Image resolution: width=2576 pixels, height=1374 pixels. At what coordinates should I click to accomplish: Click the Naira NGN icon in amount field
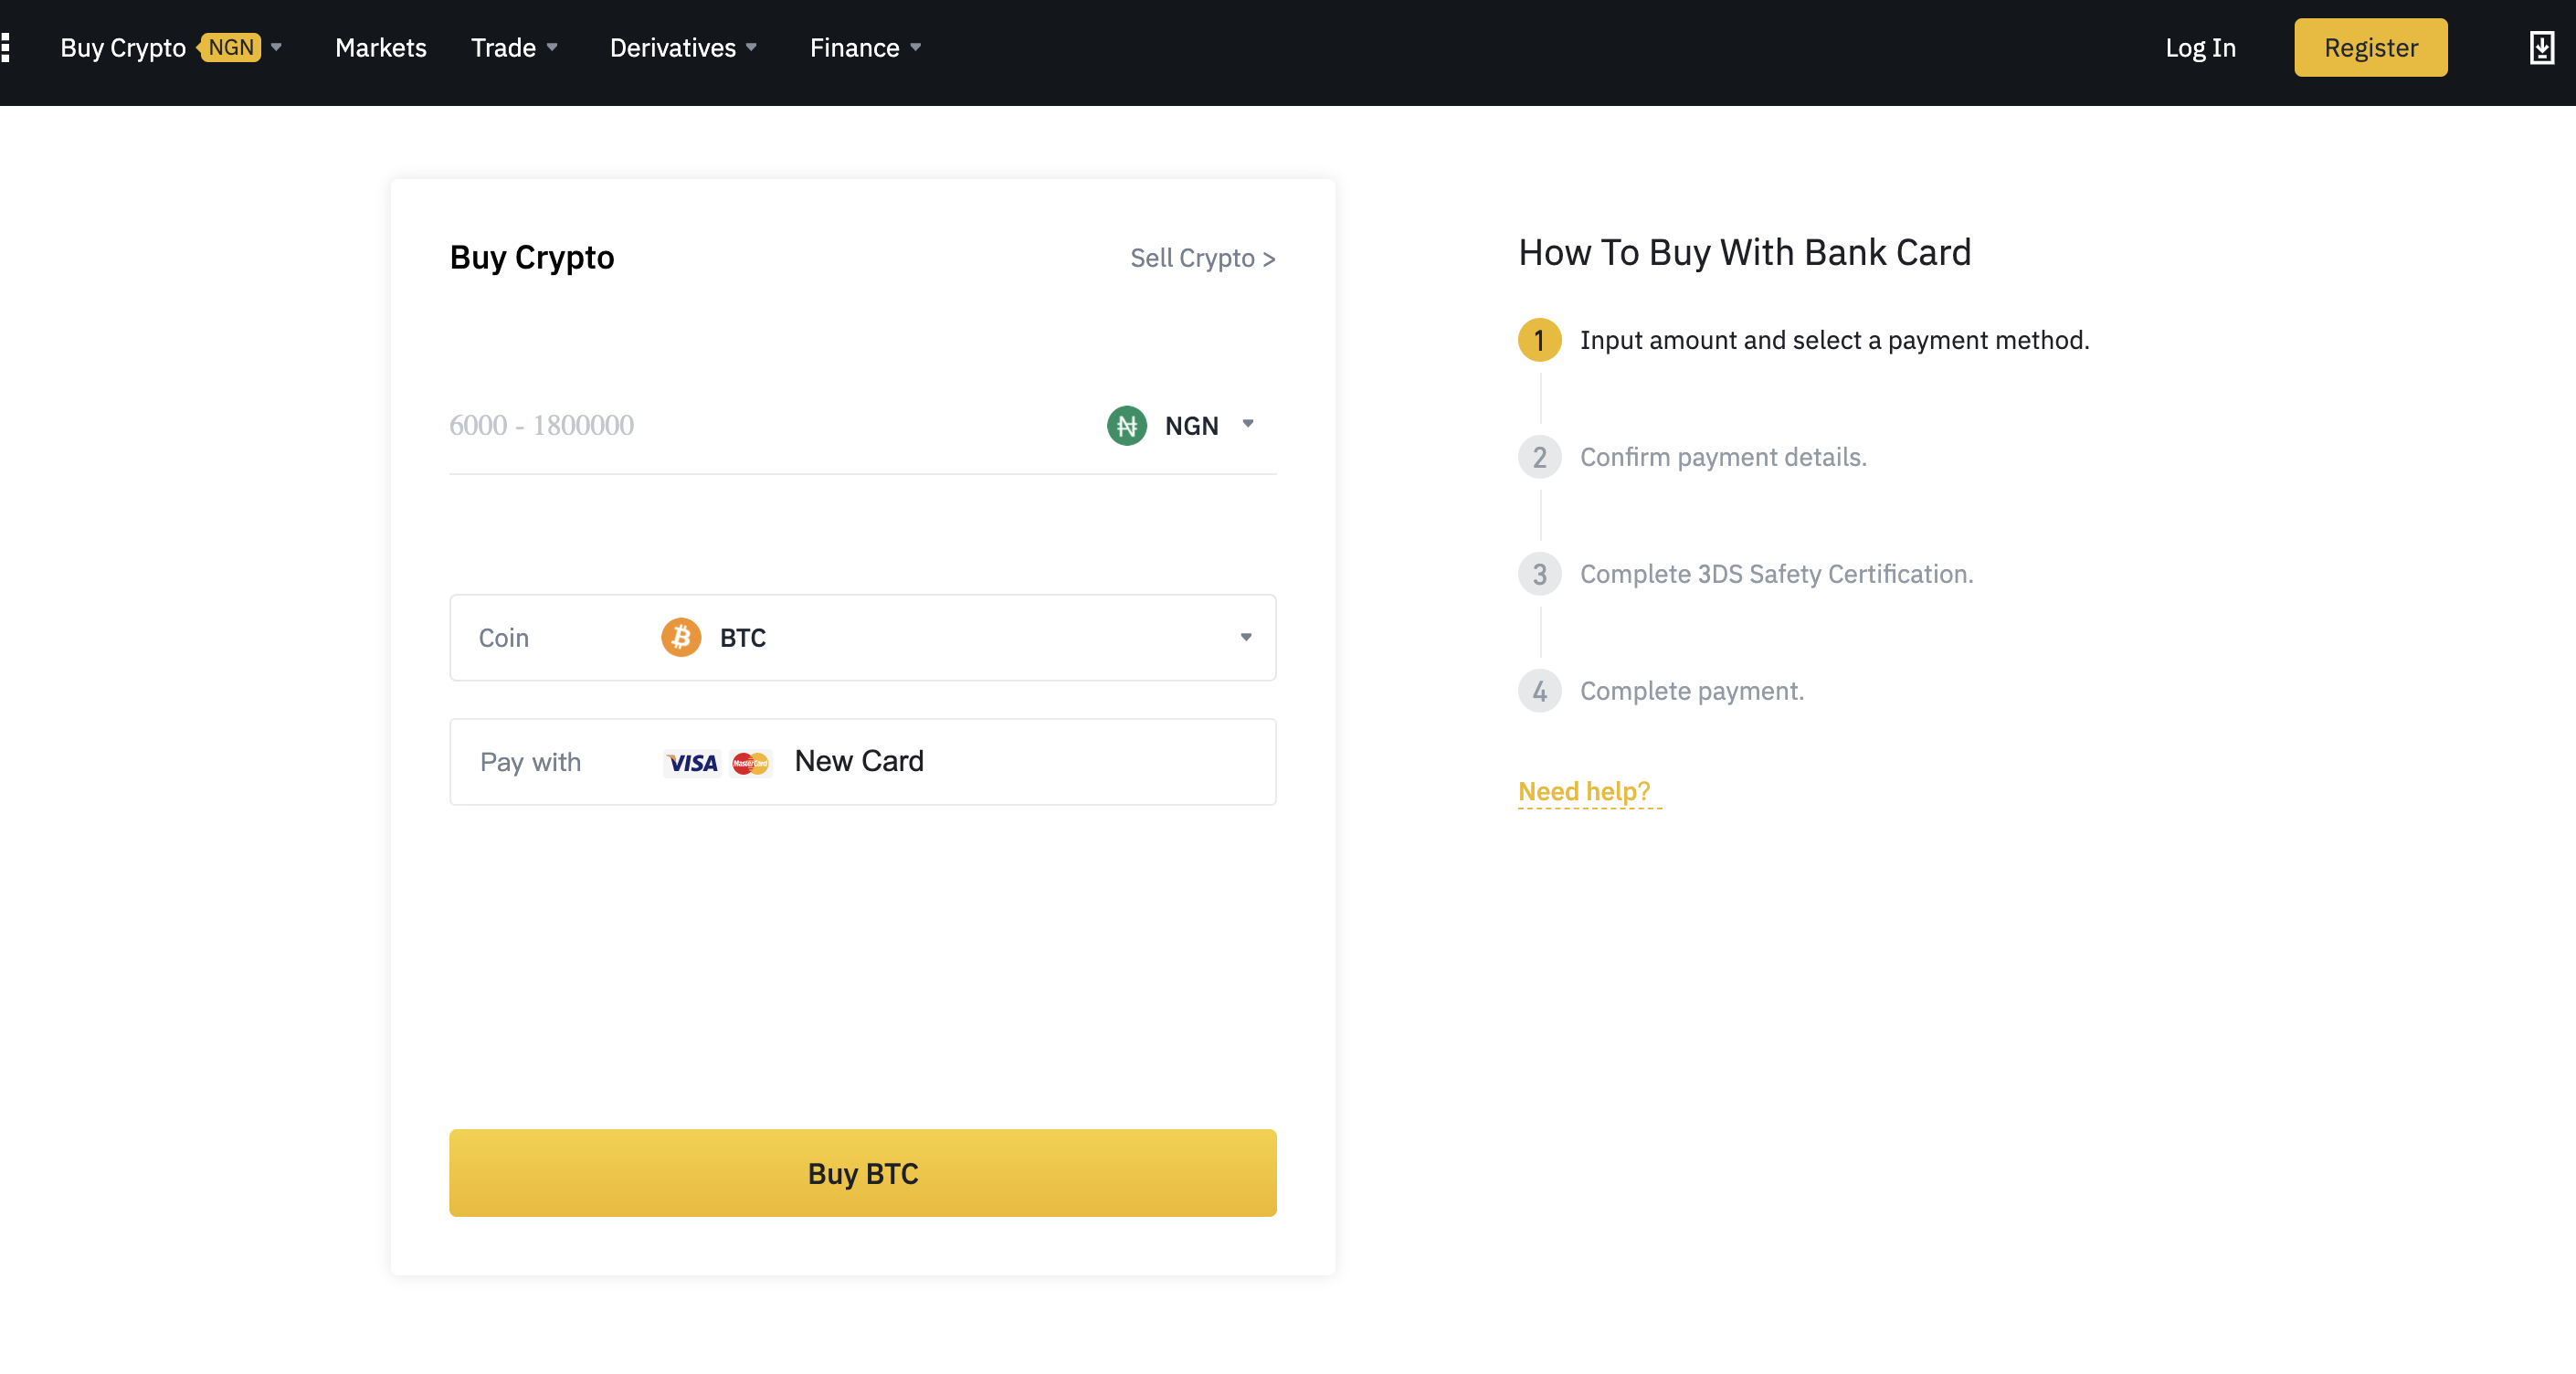click(x=1128, y=425)
